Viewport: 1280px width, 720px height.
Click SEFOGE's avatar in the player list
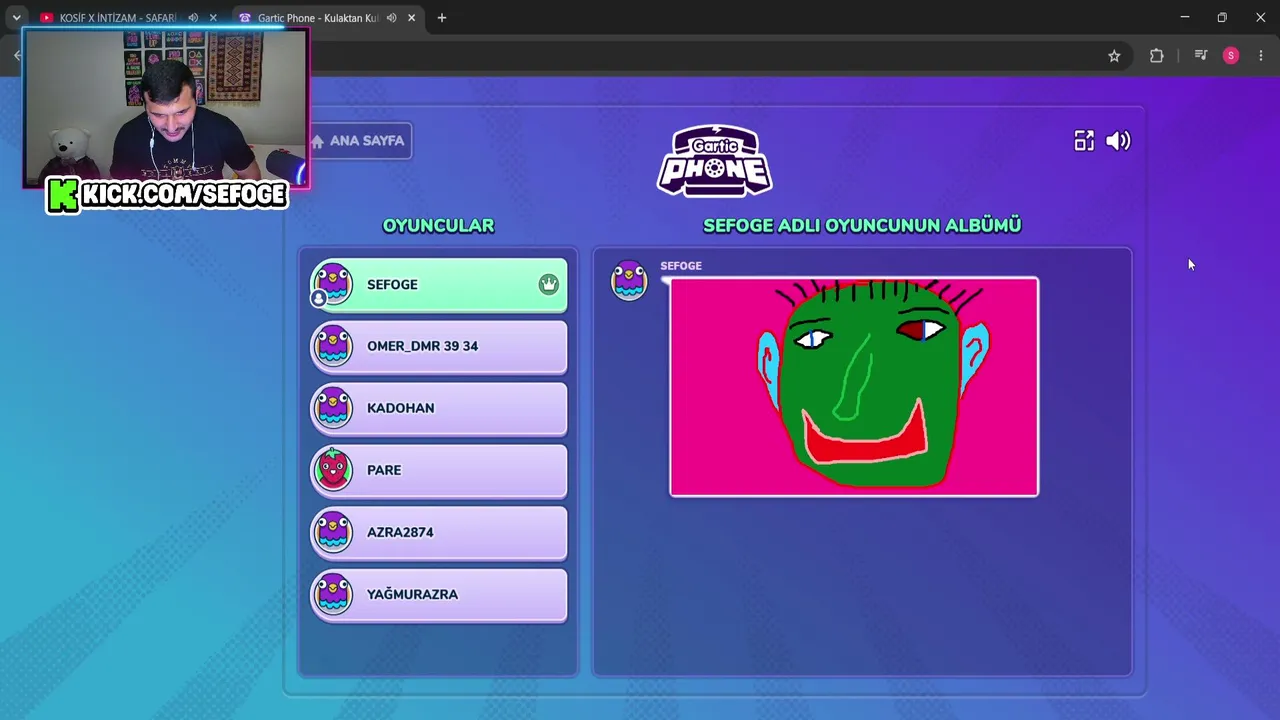[x=333, y=284]
